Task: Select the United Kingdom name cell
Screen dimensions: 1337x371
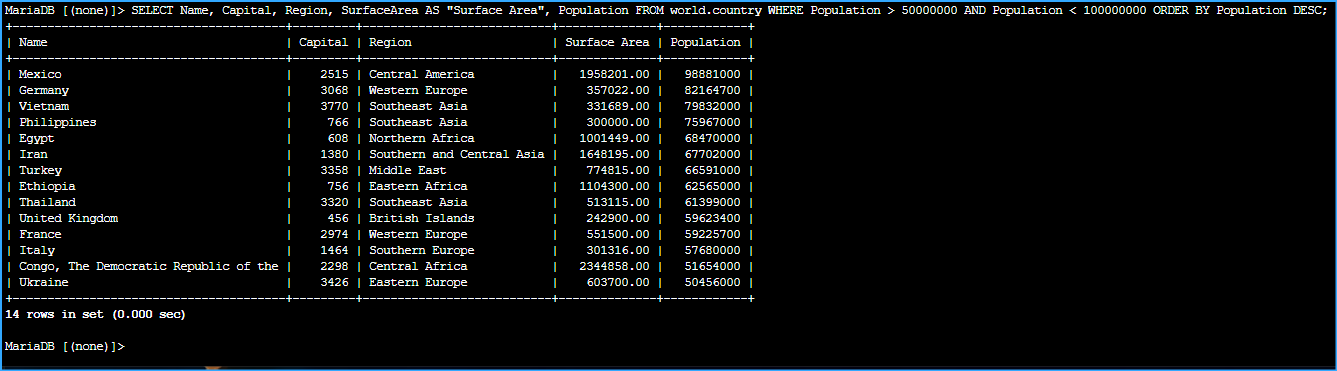Action: [x=68, y=219]
